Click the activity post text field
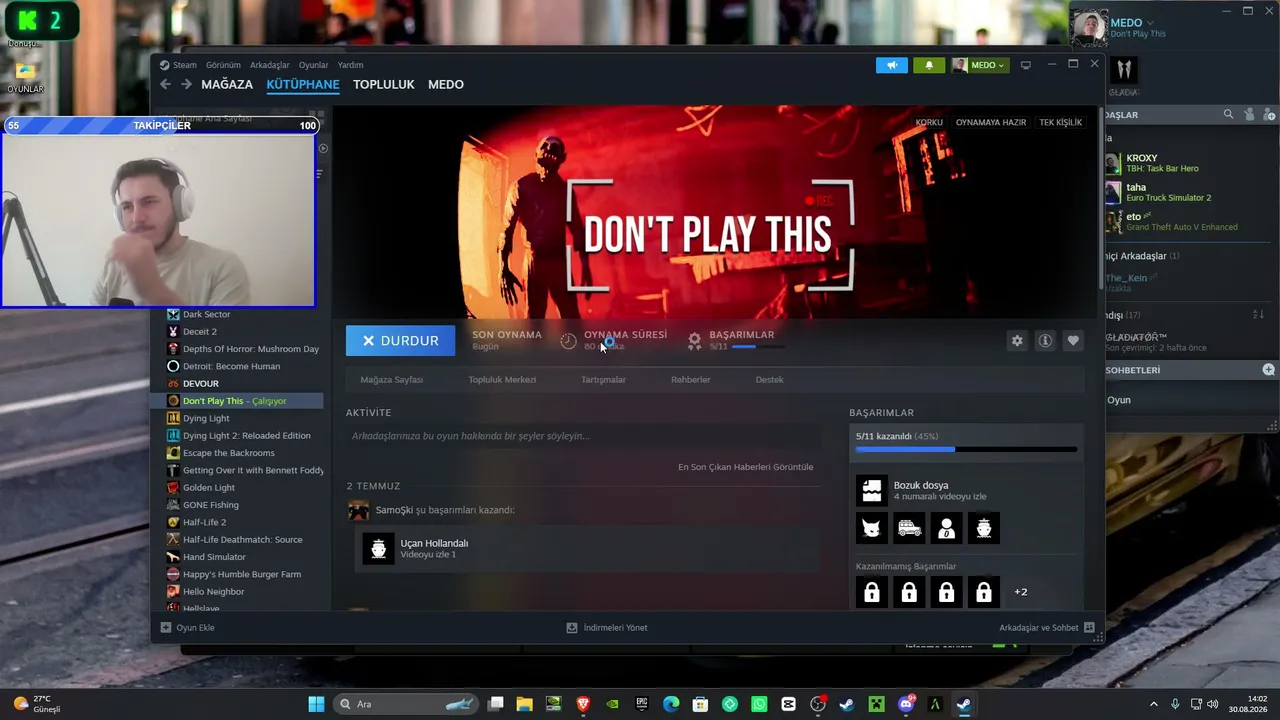Screen dimensions: 1280x720 tap(585, 437)
